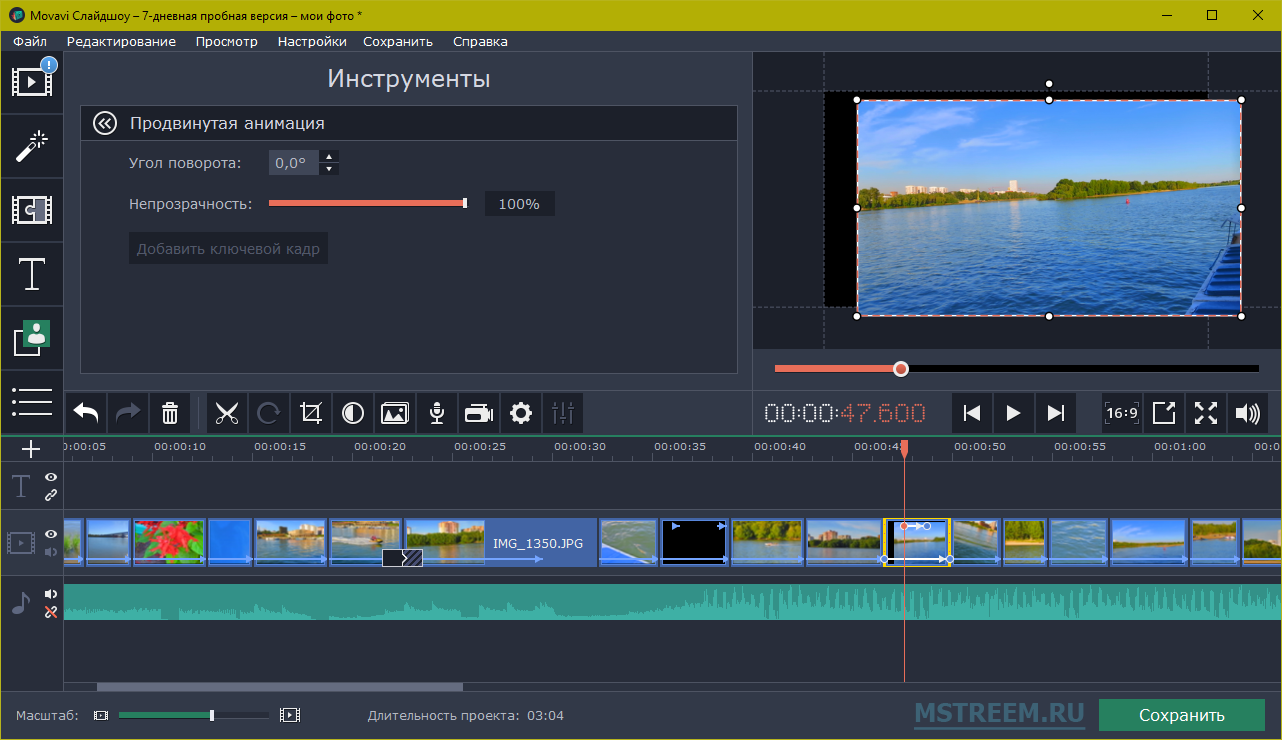Open Color adjustments half-circle icon
Viewport: 1282px width, 740px height.
(x=353, y=413)
